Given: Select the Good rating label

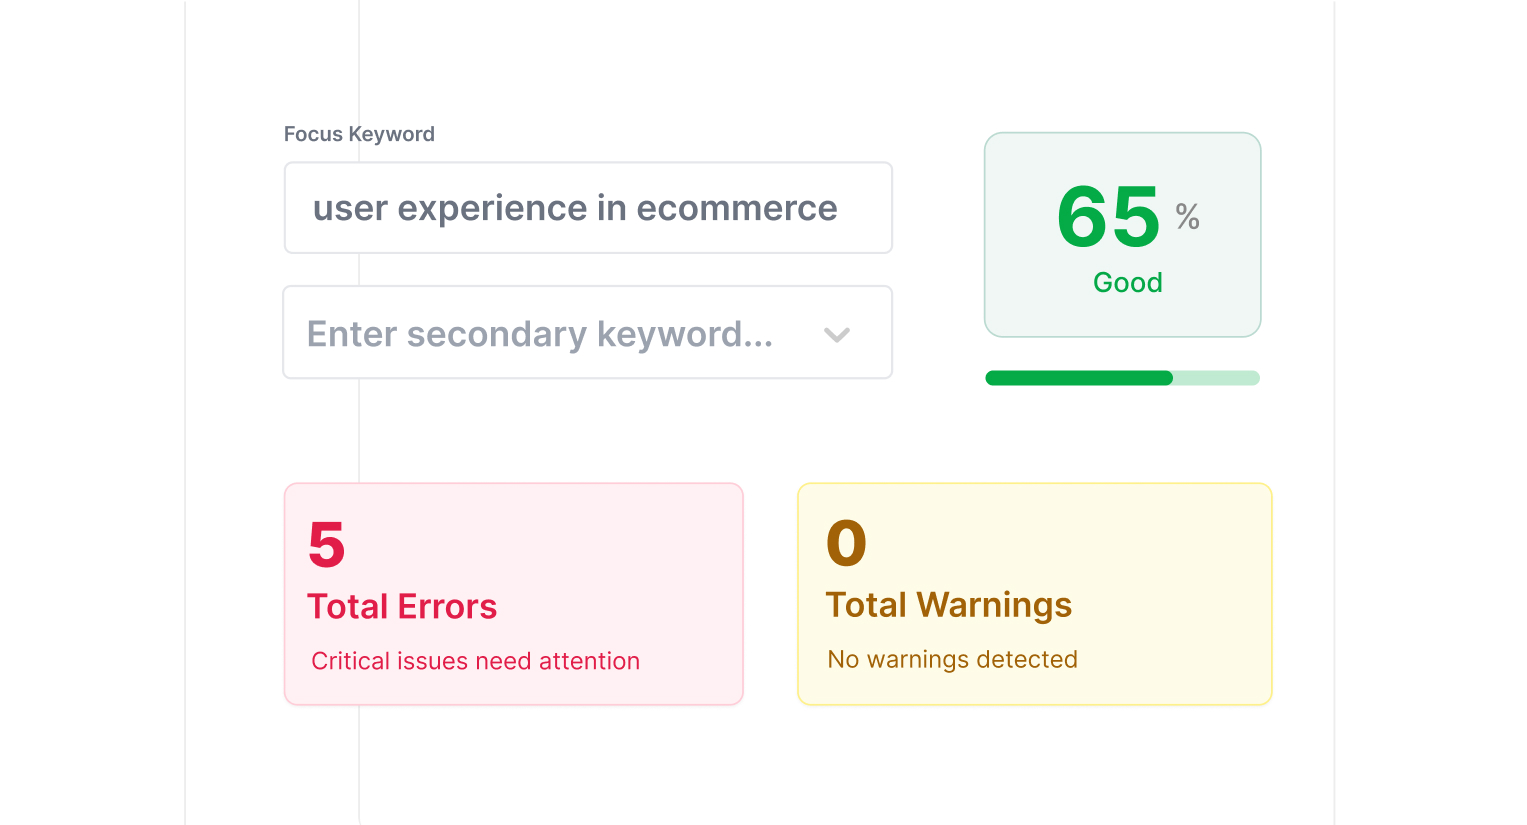Looking at the screenshot, I should (1127, 282).
